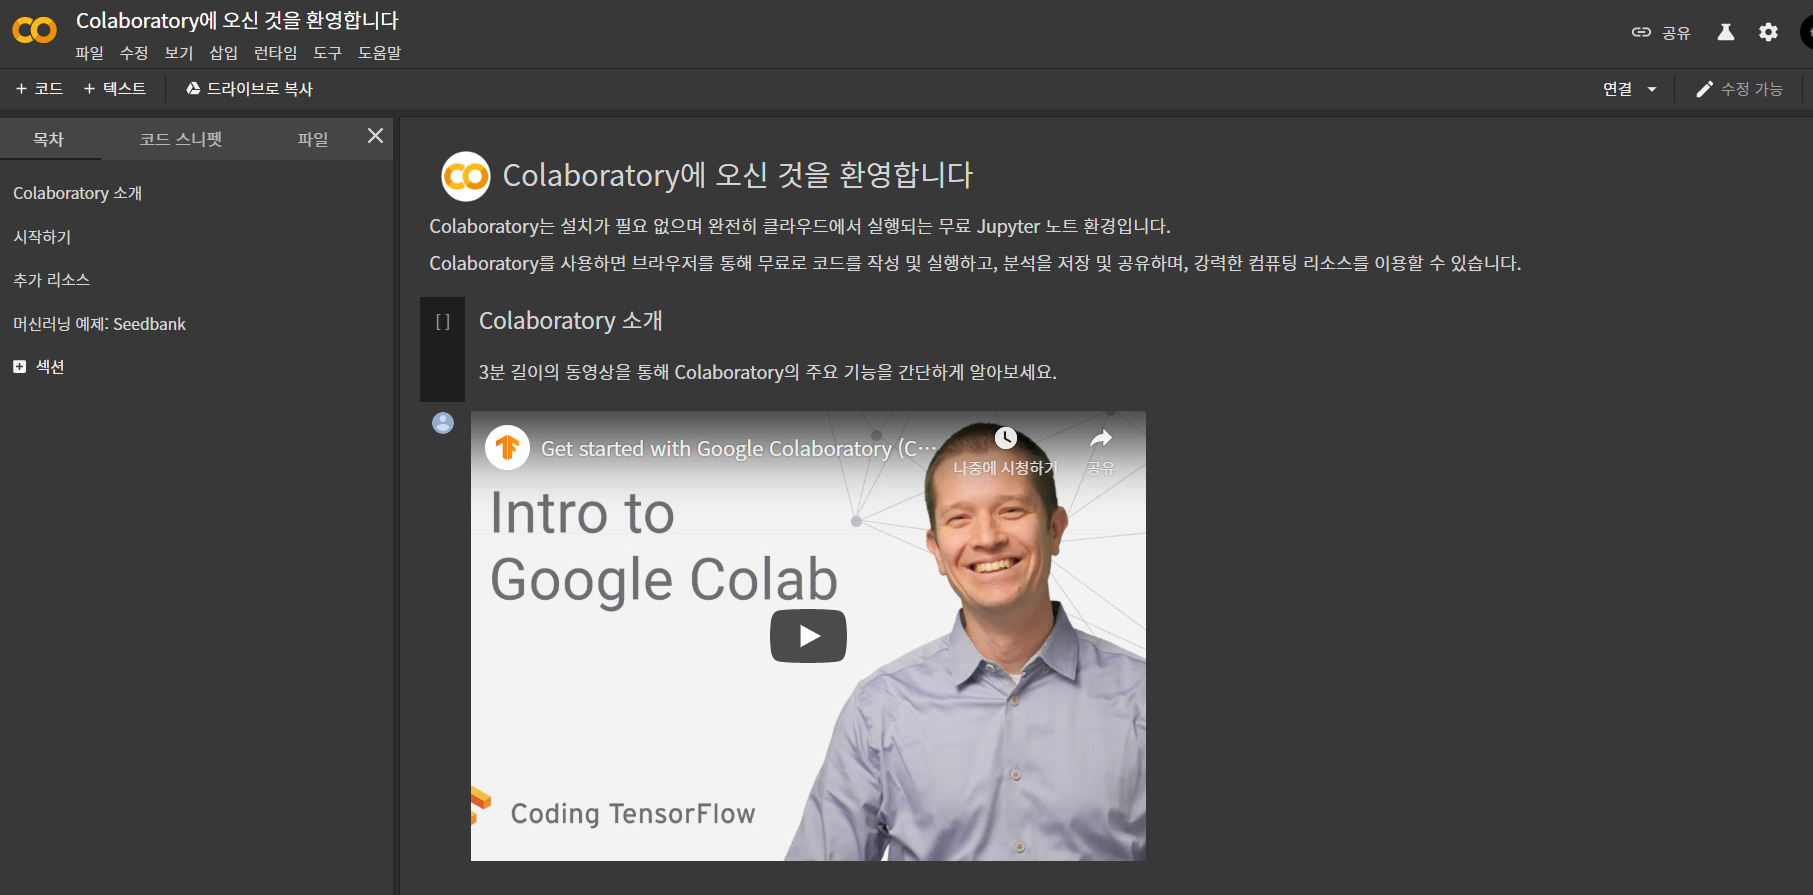1813x895 pixels.
Task: Go to 추가 리소스 in table of contents
Action: pos(52,280)
